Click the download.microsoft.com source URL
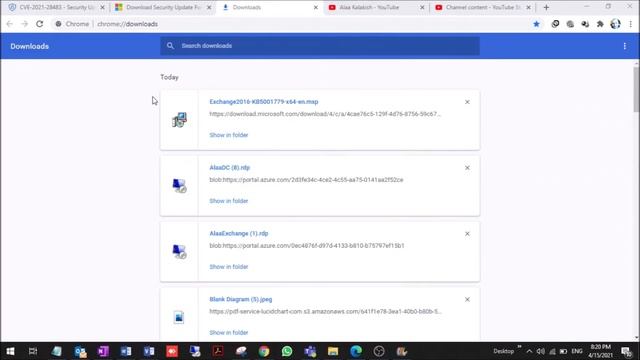This screenshot has height=360, width=640. (325, 114)
